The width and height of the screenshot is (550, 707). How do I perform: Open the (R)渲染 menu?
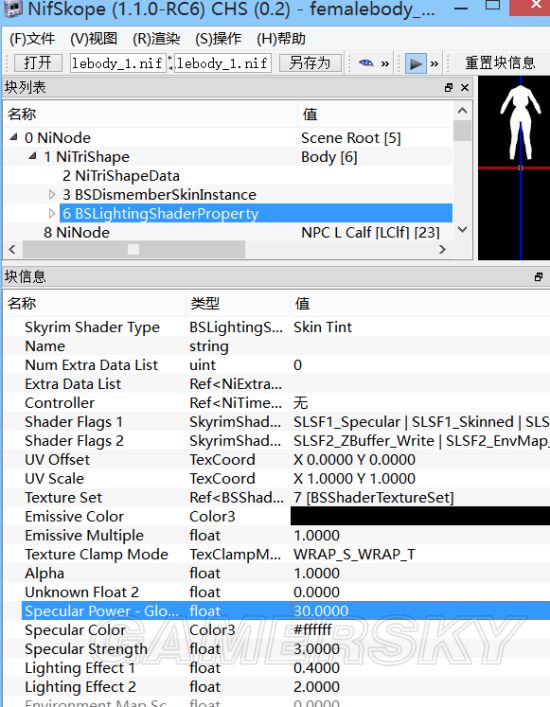click(x=156, y=39)
